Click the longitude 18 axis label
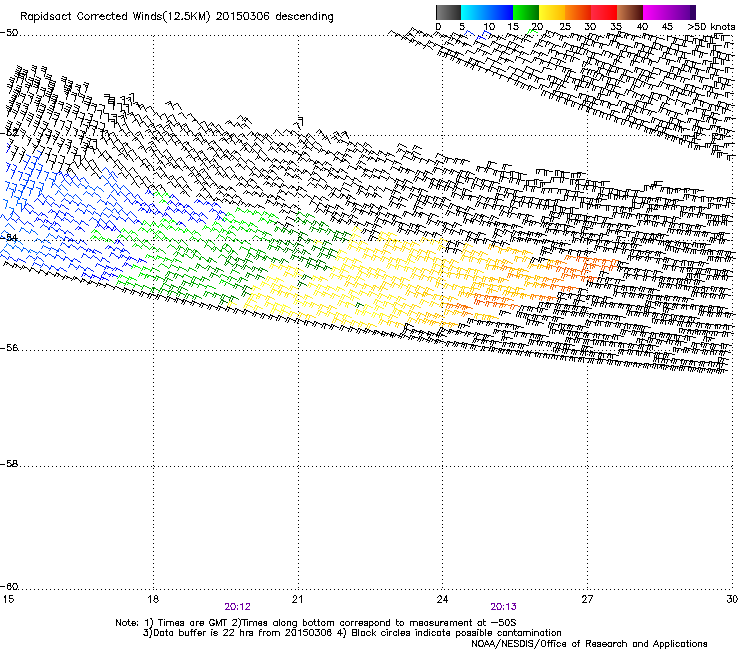 coord(152,599)
